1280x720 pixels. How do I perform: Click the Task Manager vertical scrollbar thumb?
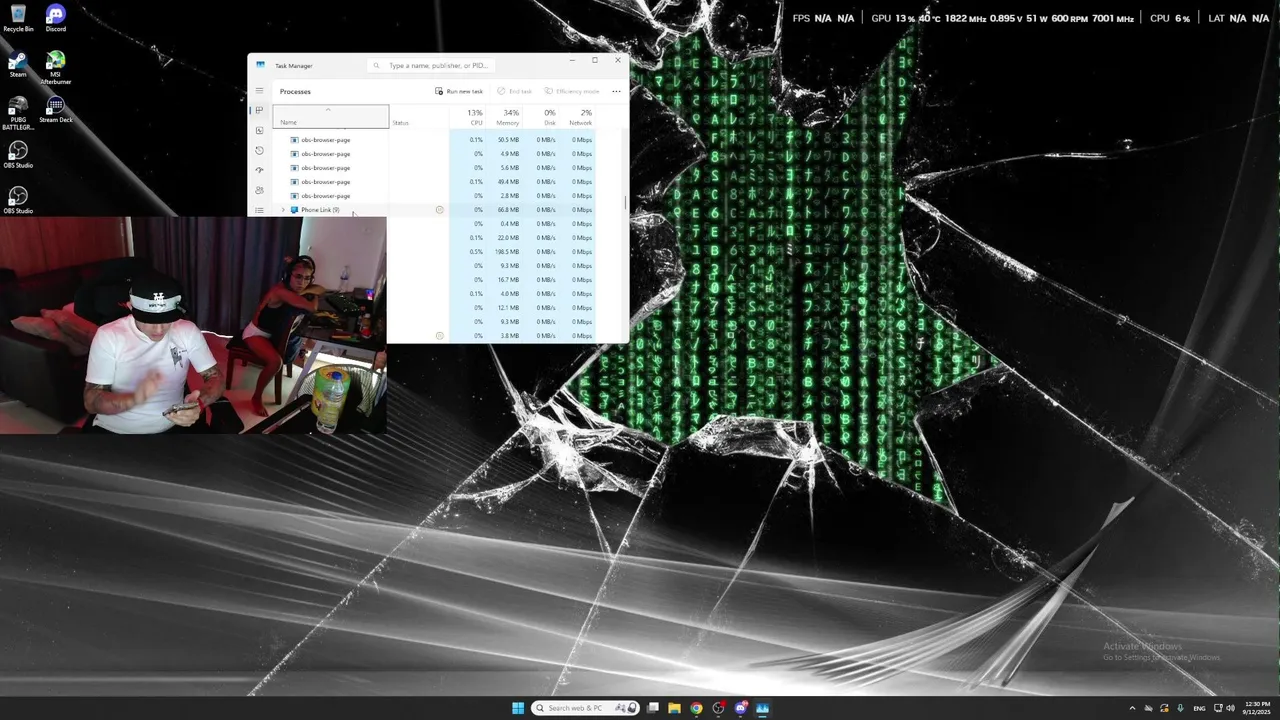[625, 203]
